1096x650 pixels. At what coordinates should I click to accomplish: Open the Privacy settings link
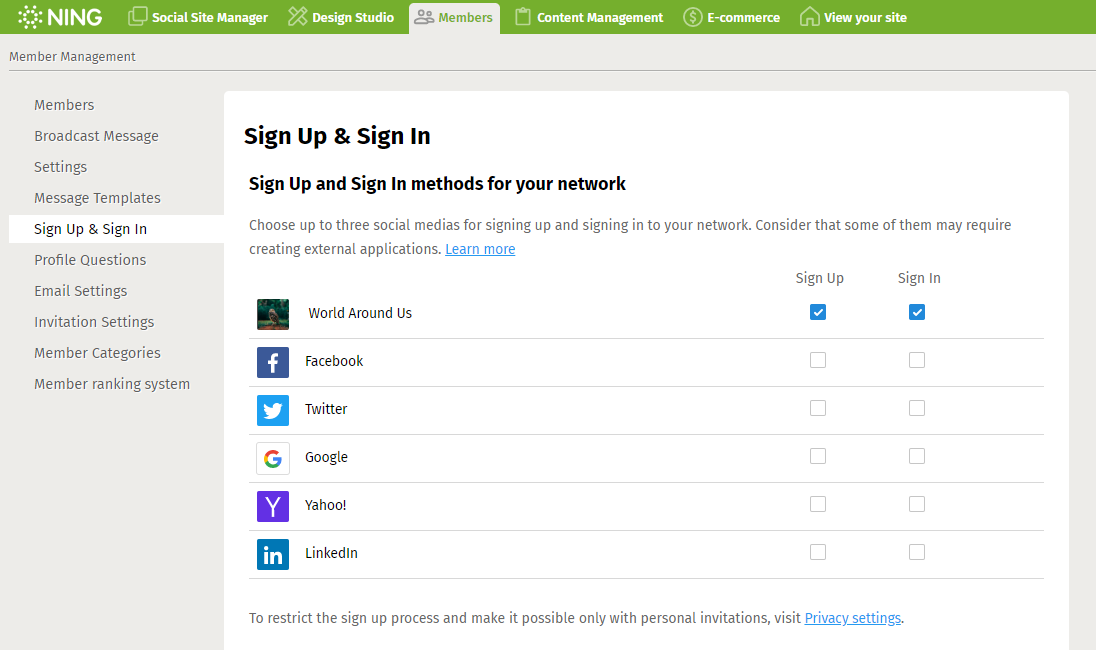(x=853, y=618)
